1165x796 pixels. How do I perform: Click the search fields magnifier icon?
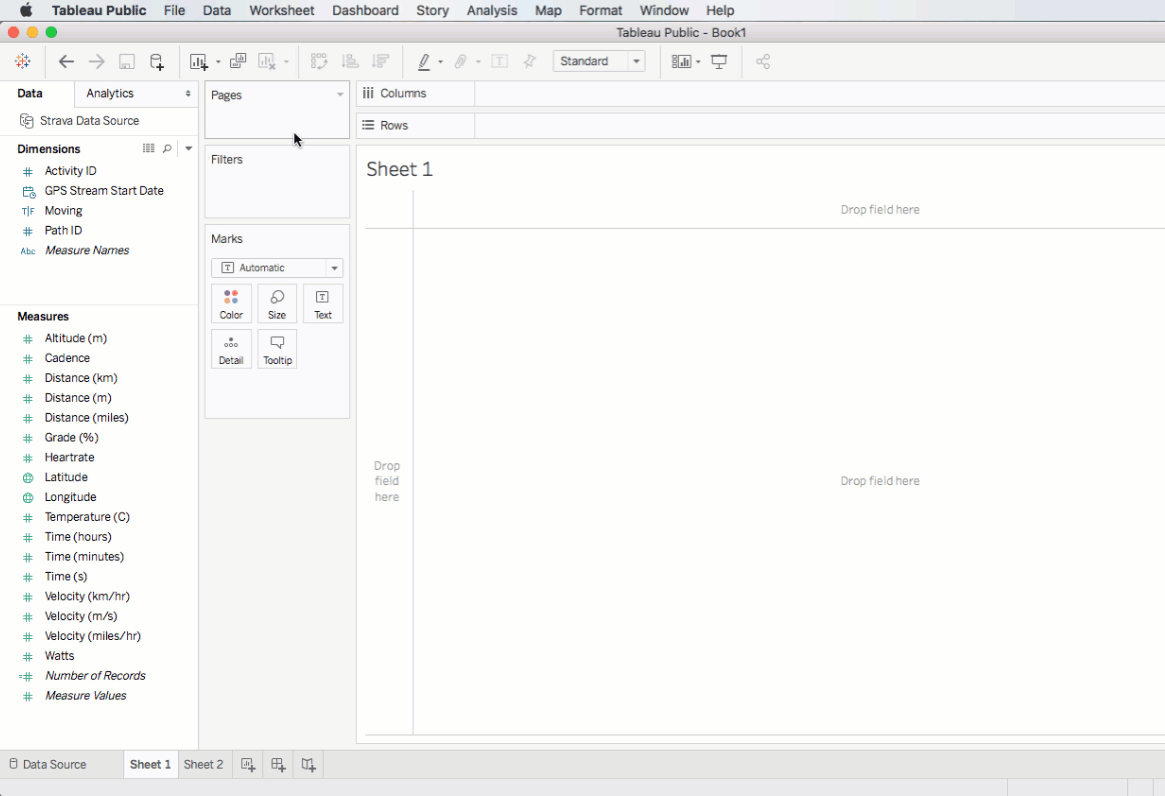point(167,149)
